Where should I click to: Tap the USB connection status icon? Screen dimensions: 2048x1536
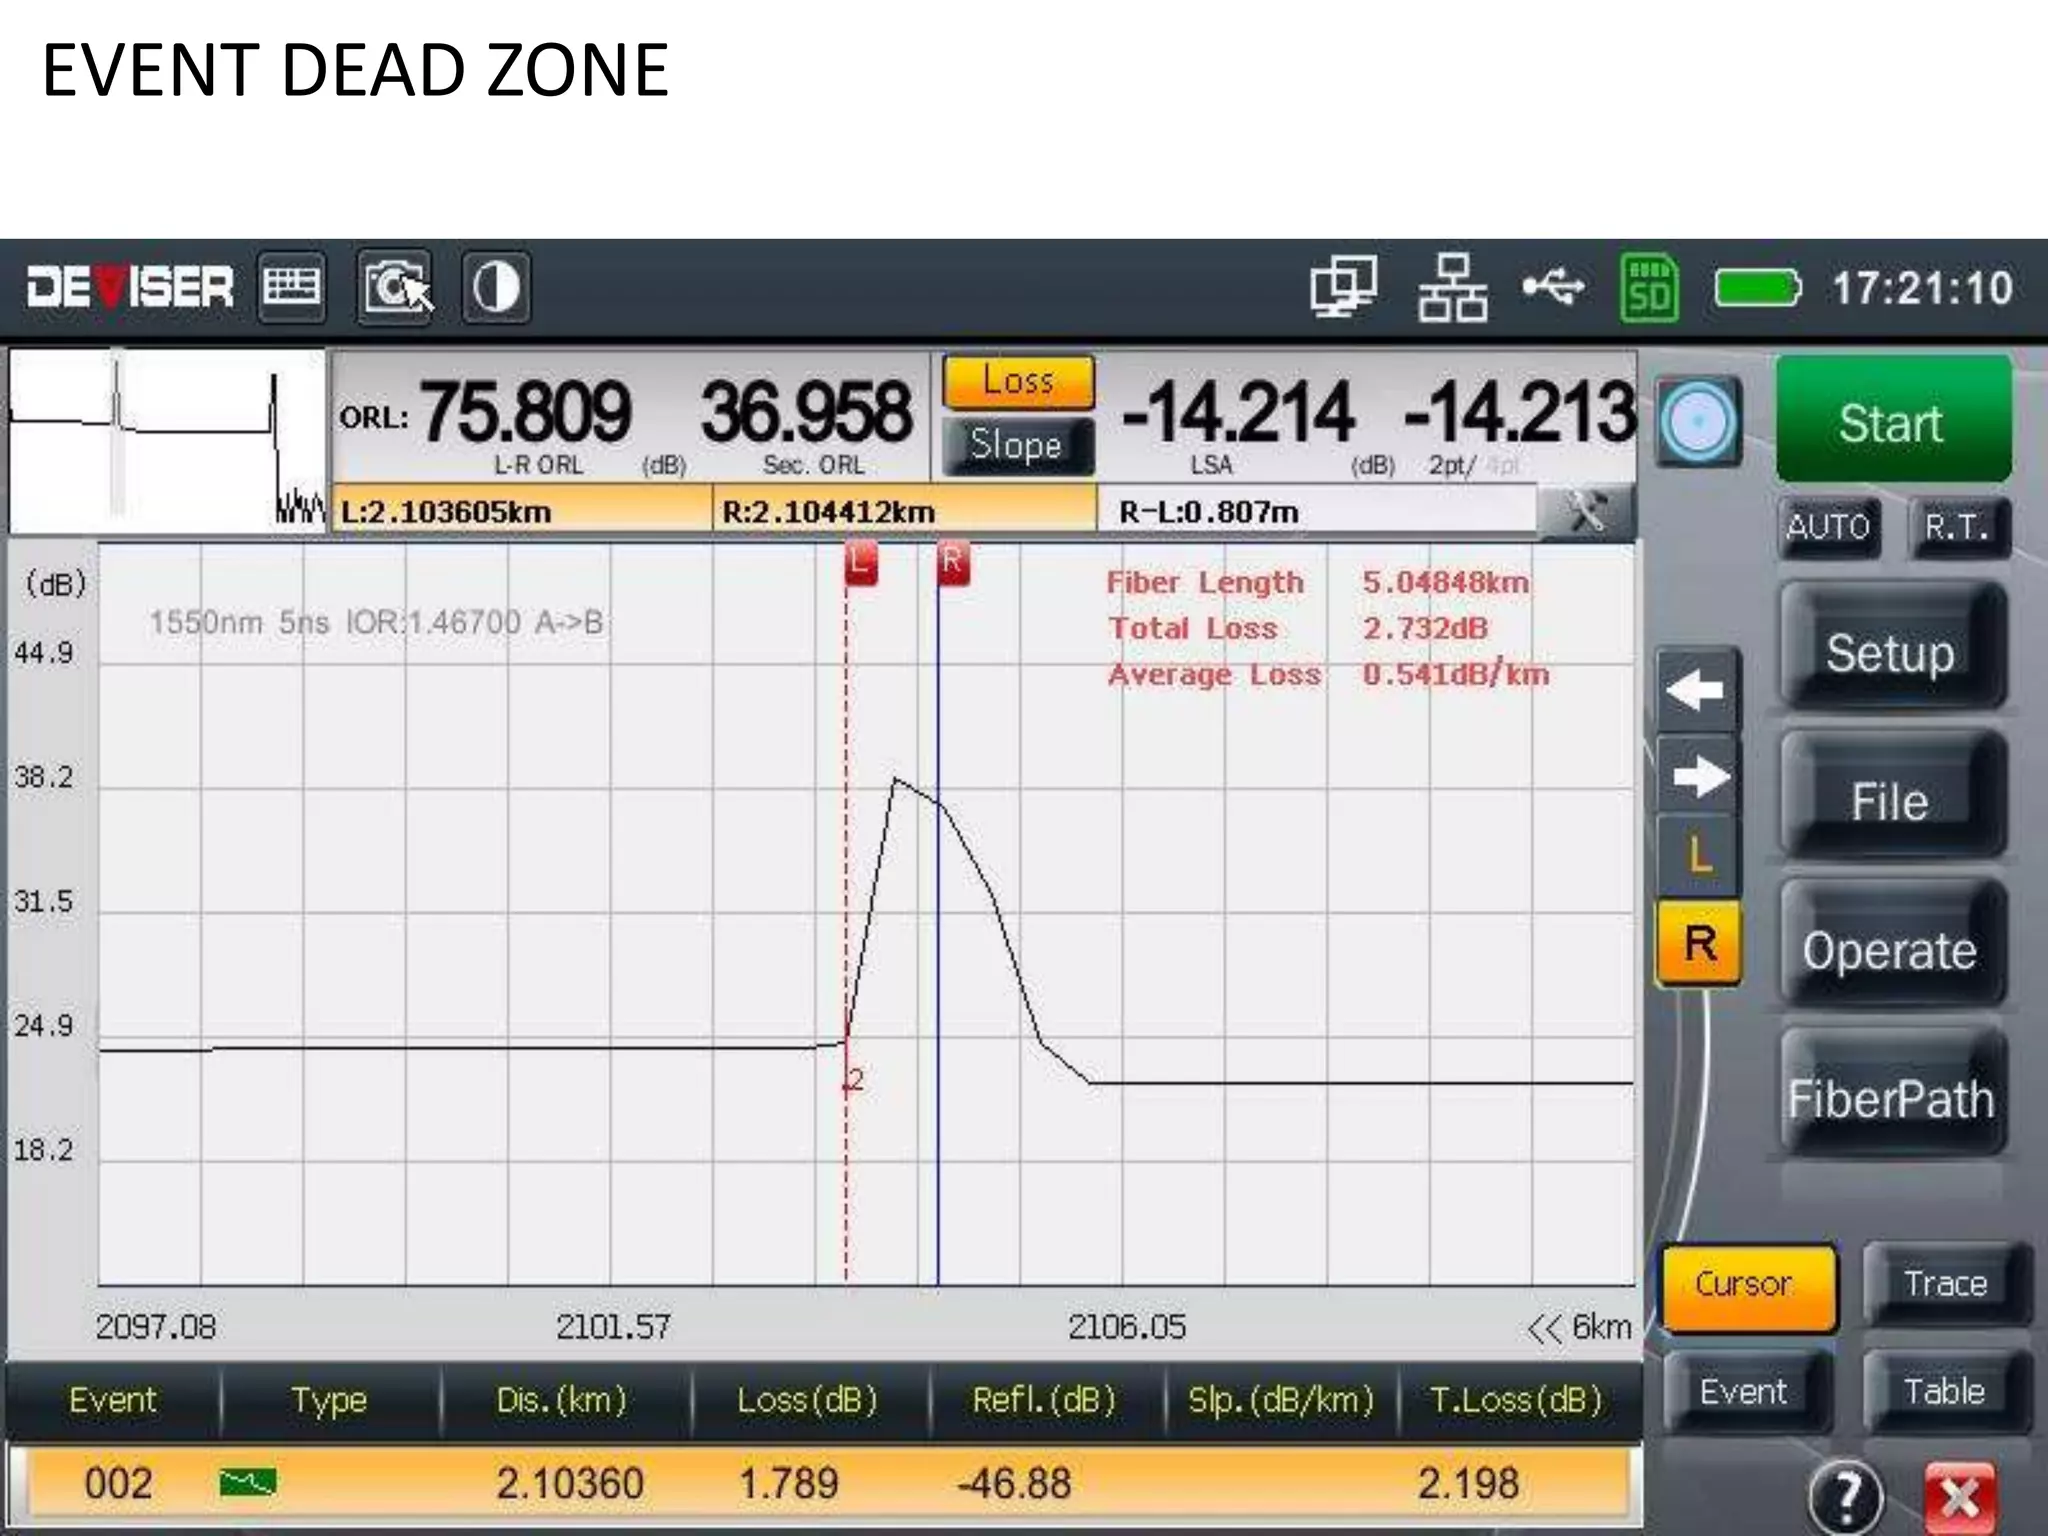pyautogui.click(x=1553, y=287)
